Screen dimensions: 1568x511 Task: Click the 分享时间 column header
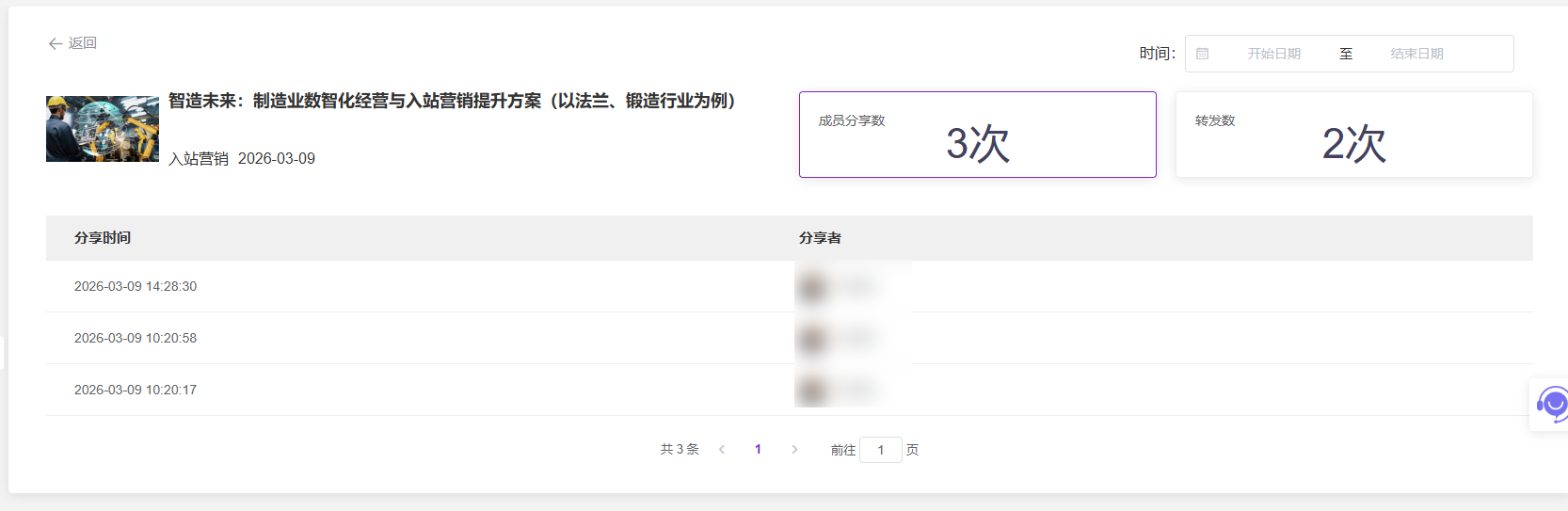click(x=102, y=238)
